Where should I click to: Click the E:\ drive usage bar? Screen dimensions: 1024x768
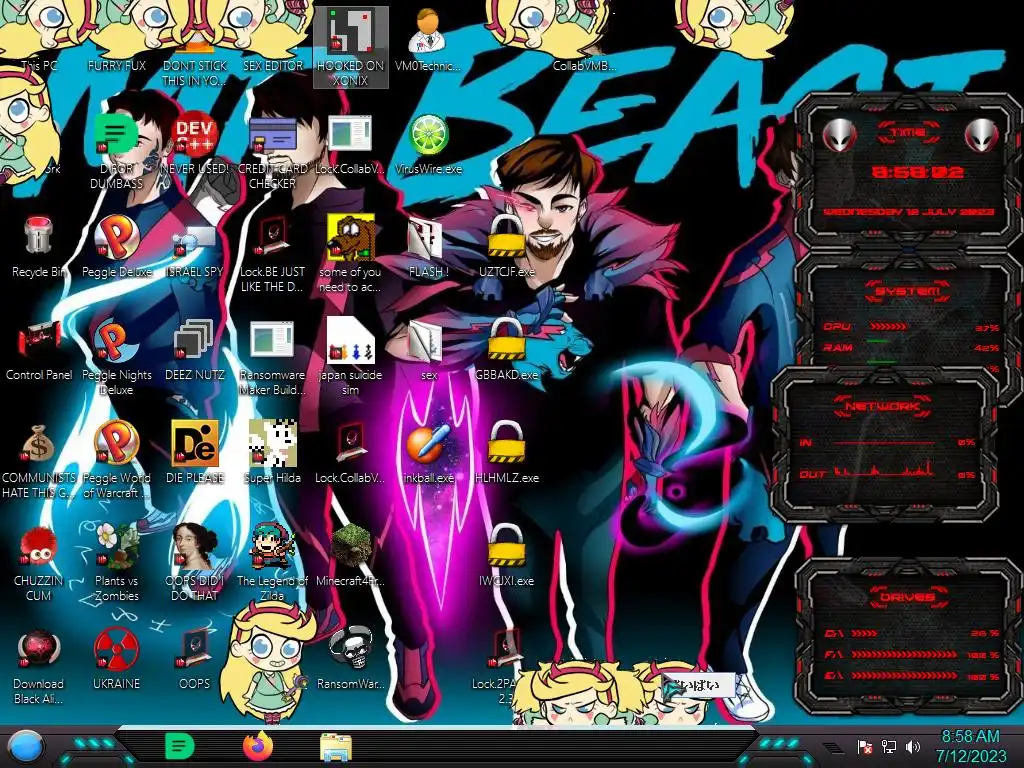pyautogui.click(x=912, y=675)
